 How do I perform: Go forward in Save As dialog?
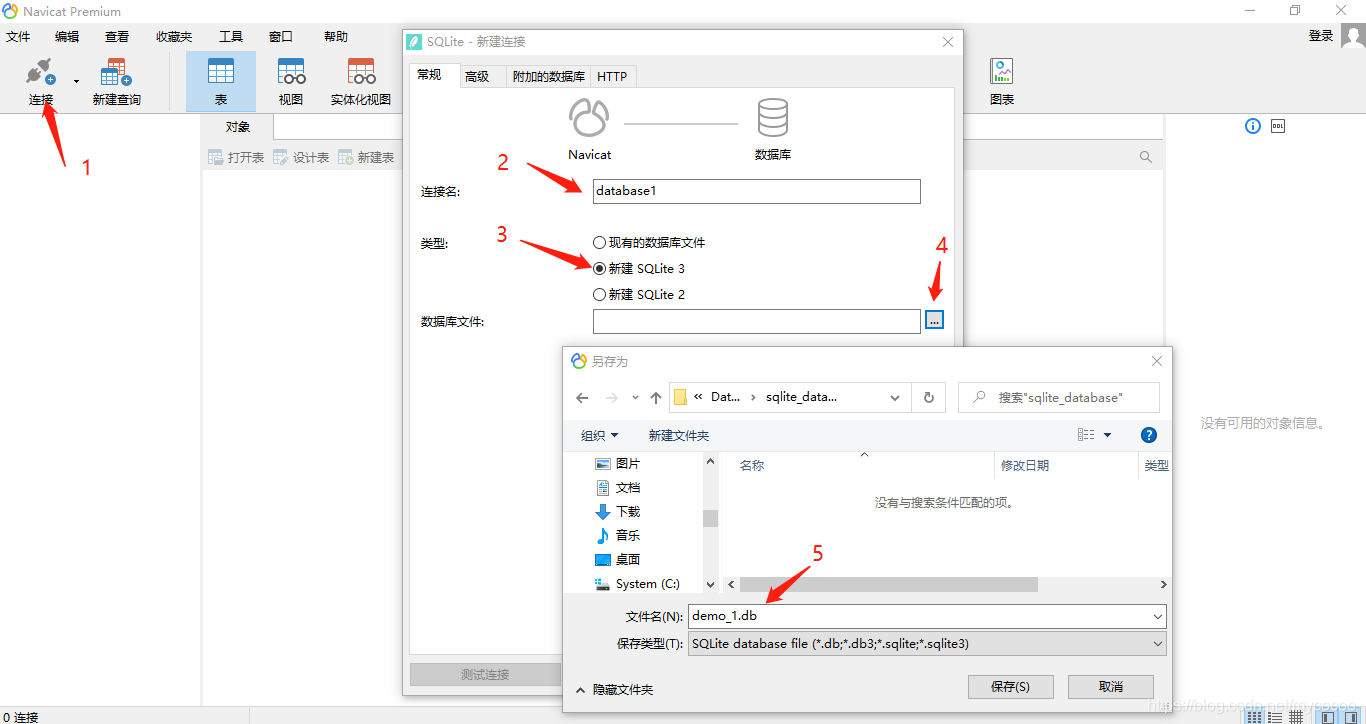click(612, 397)
